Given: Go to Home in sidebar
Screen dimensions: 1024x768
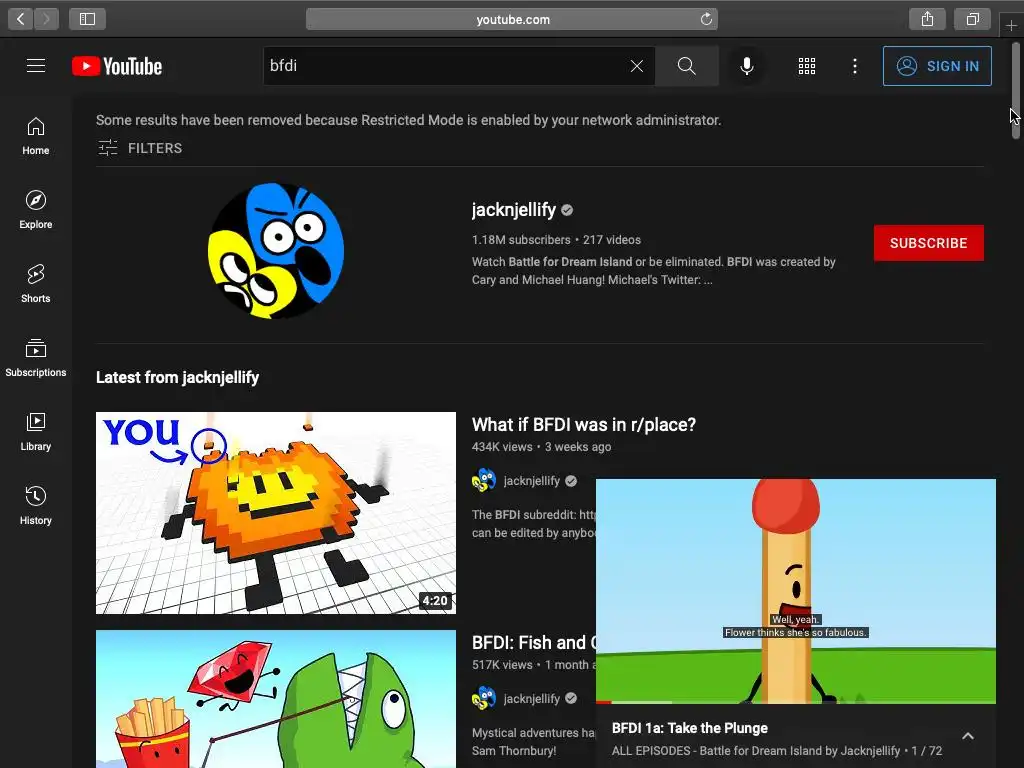Looking at the screenshot, I should point(36,136).
